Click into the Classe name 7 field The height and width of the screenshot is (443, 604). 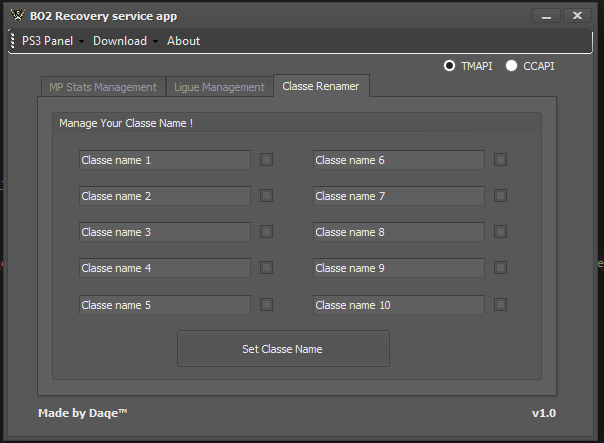399,196
